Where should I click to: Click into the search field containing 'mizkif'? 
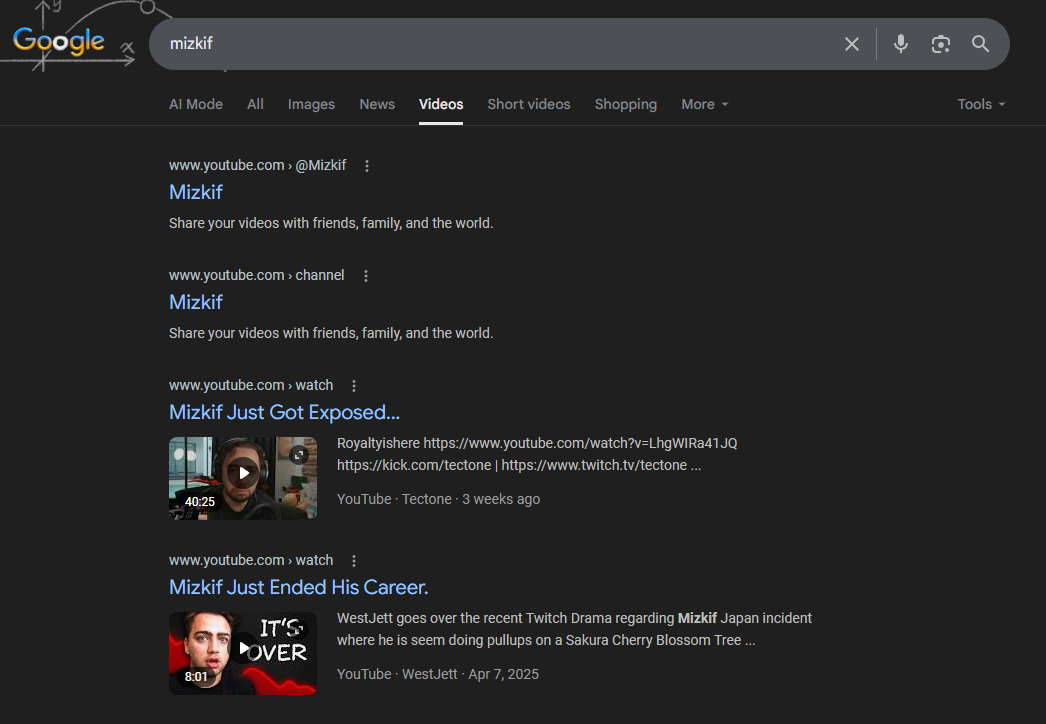point(490,44)
